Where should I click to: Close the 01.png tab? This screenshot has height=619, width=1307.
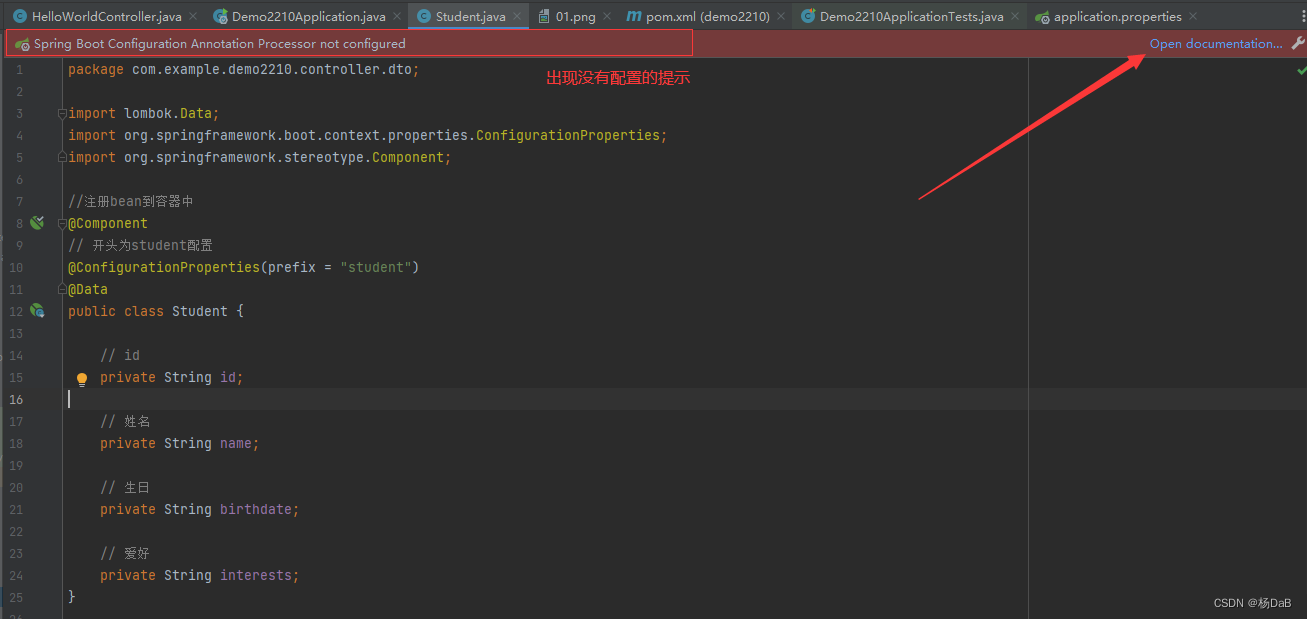tap(606, 17)
